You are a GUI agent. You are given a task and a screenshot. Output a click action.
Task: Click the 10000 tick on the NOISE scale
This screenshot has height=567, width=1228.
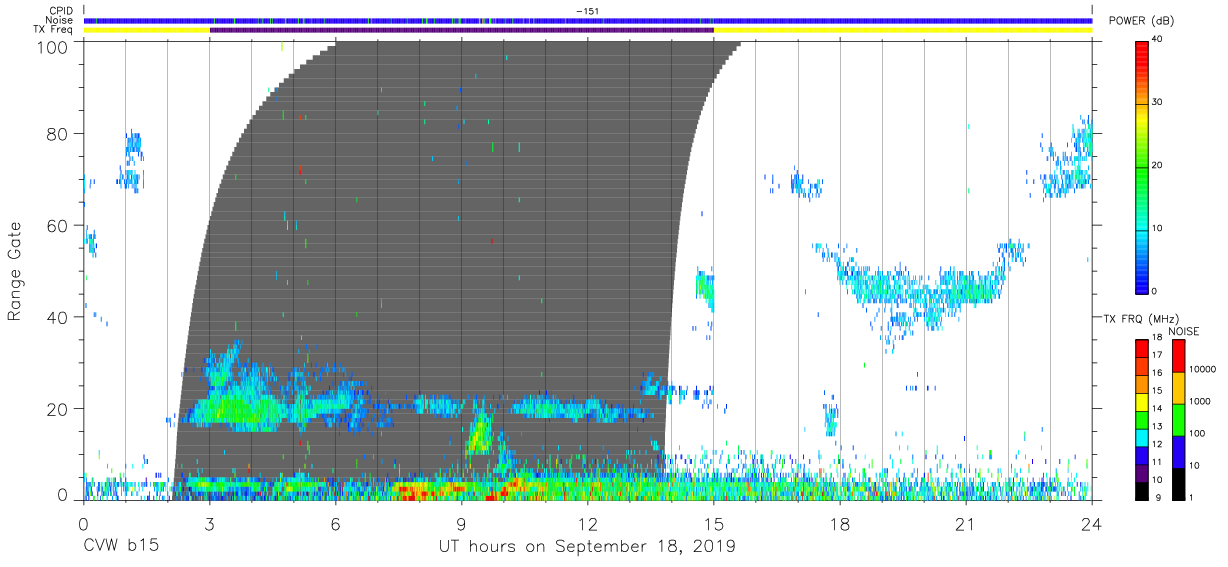coord(1203,369)
